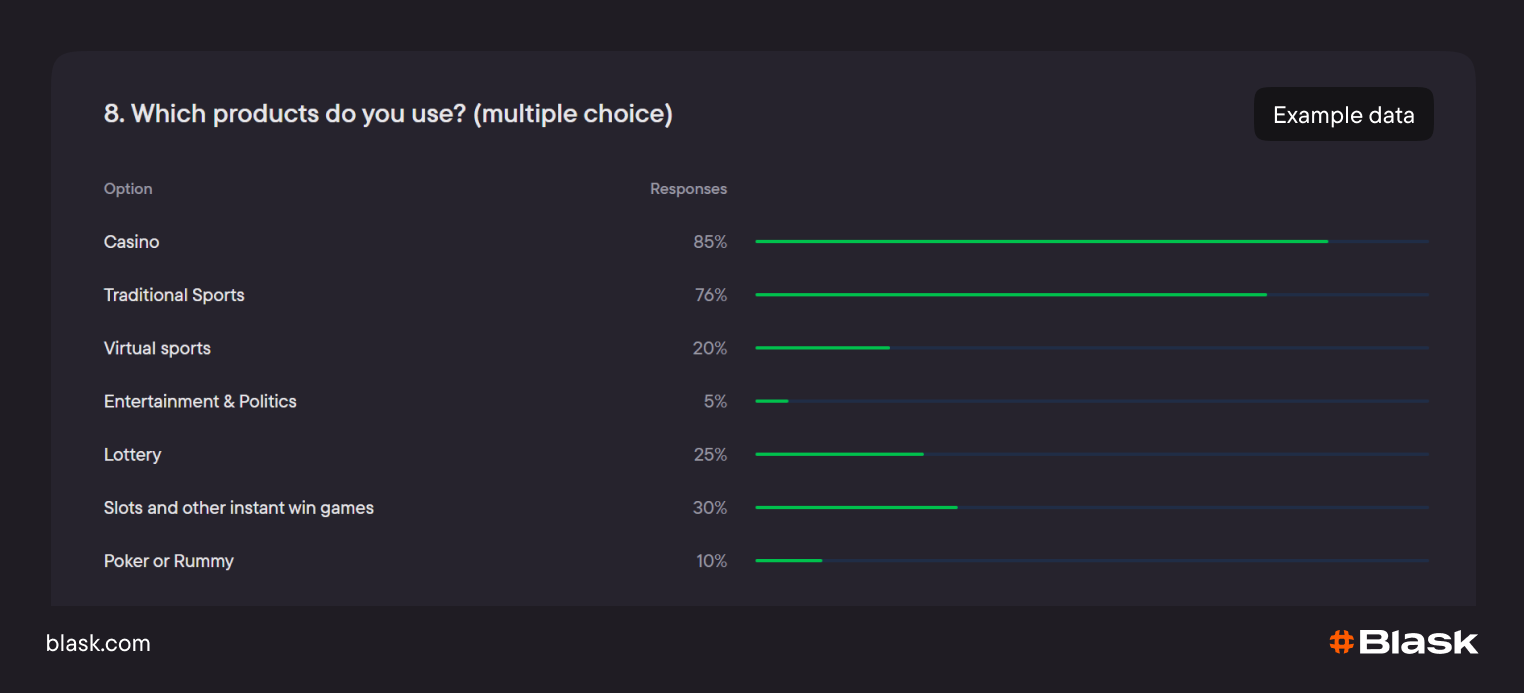This screenshot has height=693, width=1524.
Task: Click the Lottery progress bar
Action: (839, 454)
